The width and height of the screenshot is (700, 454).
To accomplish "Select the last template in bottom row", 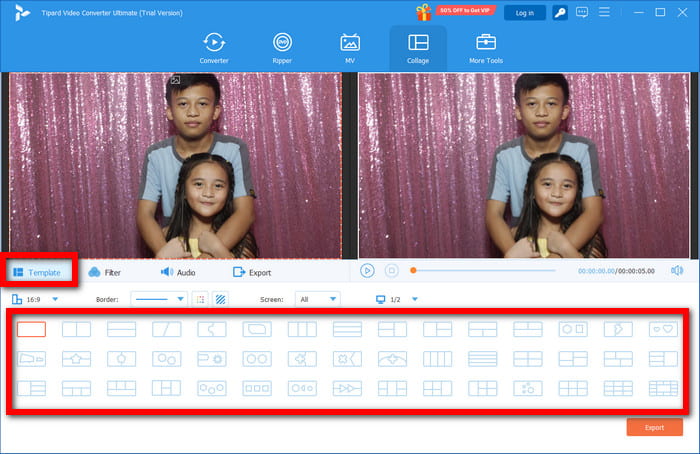I will point(663,388).
